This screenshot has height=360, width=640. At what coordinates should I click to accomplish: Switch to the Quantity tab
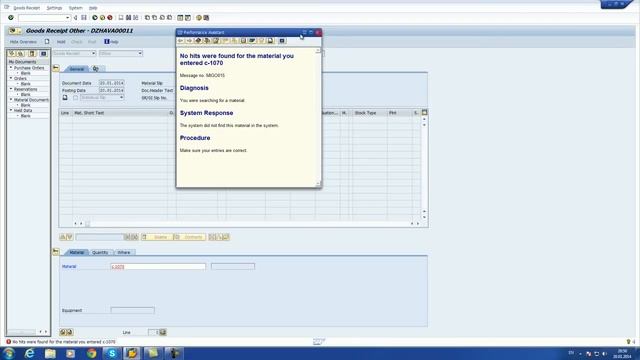[100, 253]
